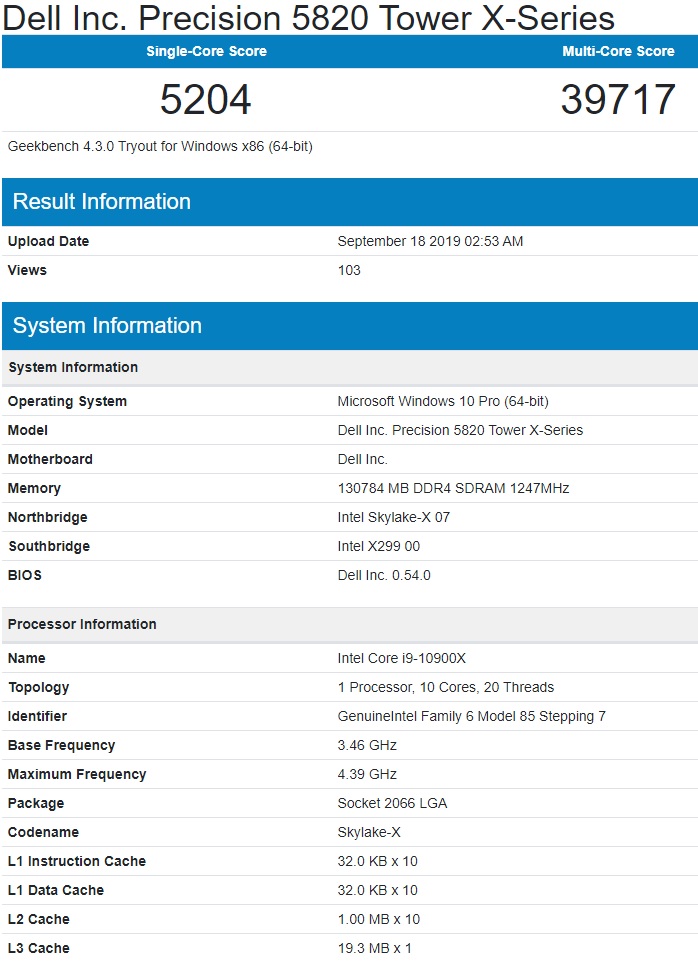Click the blue System Information section header
Screen dimensions: 698x967
pyautogui.click(x=350, y=326)
